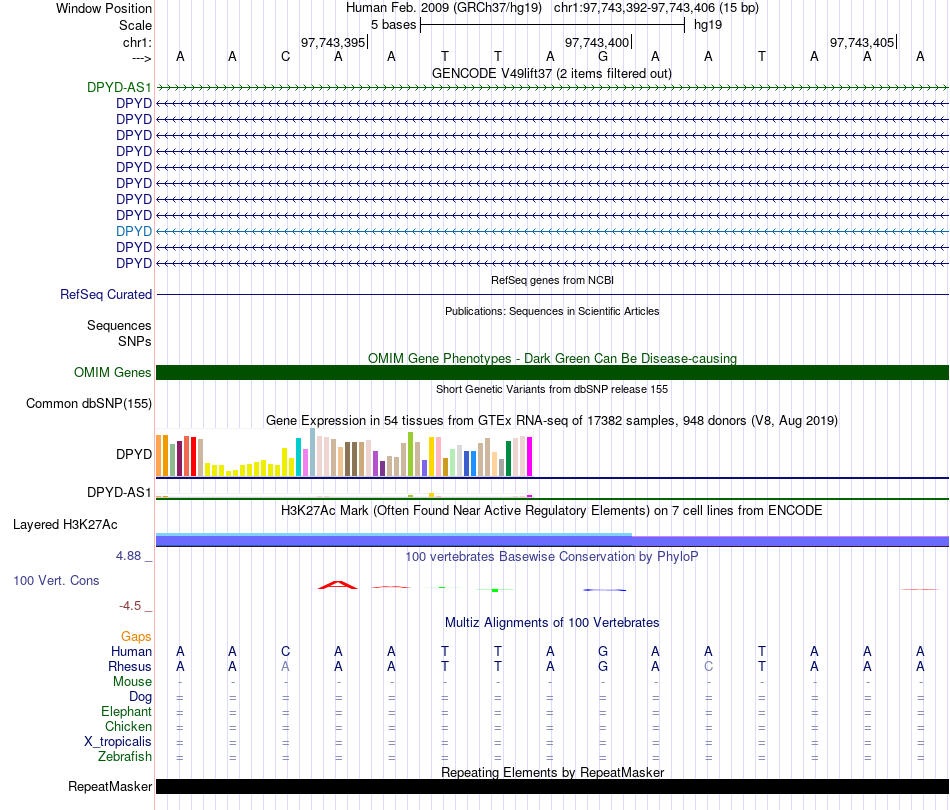Select the Elephant species label

click(127, 711)
